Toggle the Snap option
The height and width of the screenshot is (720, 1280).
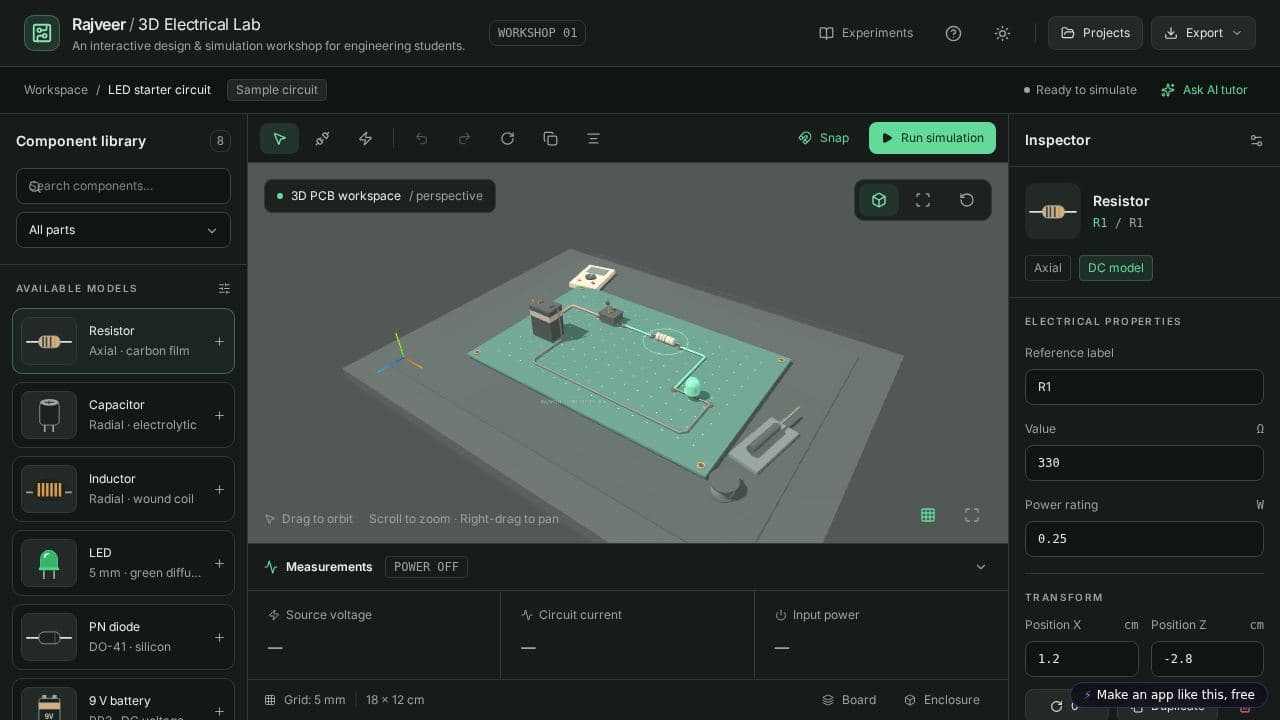point(824,138)
